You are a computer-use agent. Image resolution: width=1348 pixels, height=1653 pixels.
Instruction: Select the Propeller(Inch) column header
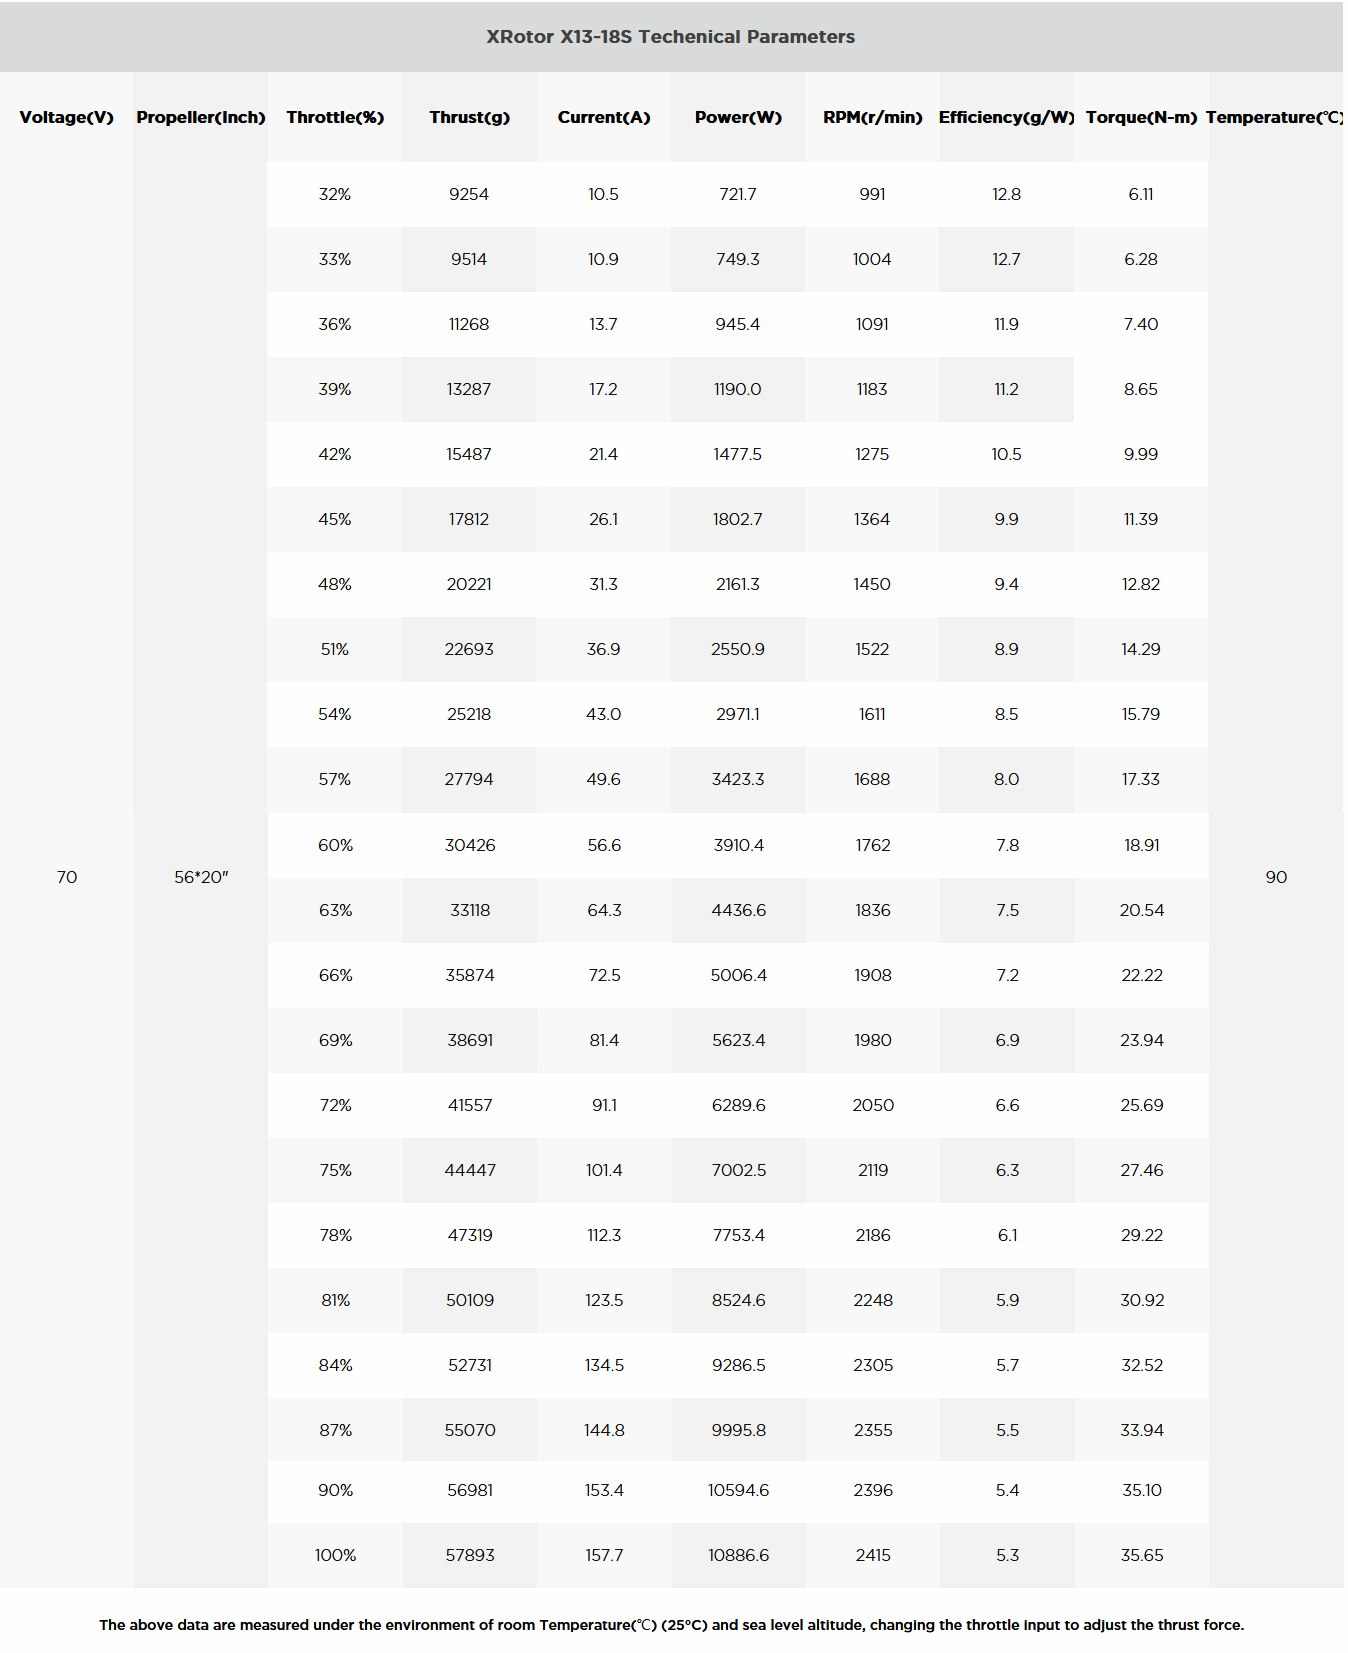[201, 117]
